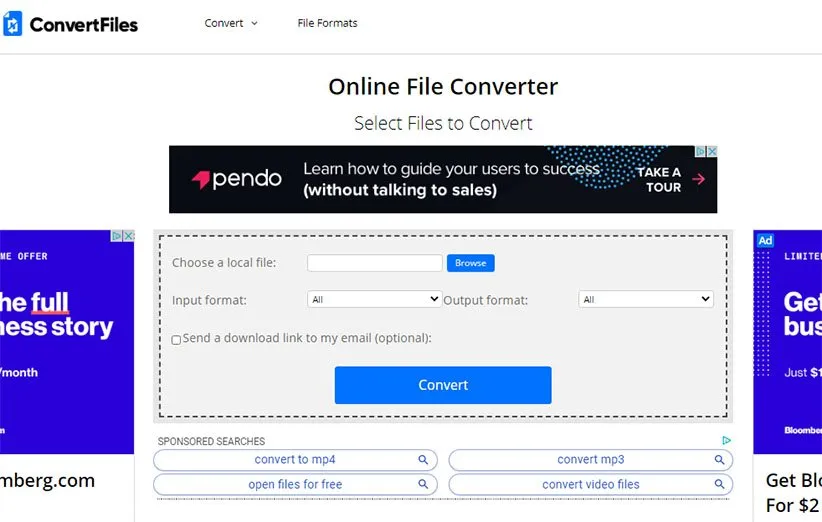Click the 'Ad' badge on the right advertisement
The image size is (822, 522).
(765, 241)
